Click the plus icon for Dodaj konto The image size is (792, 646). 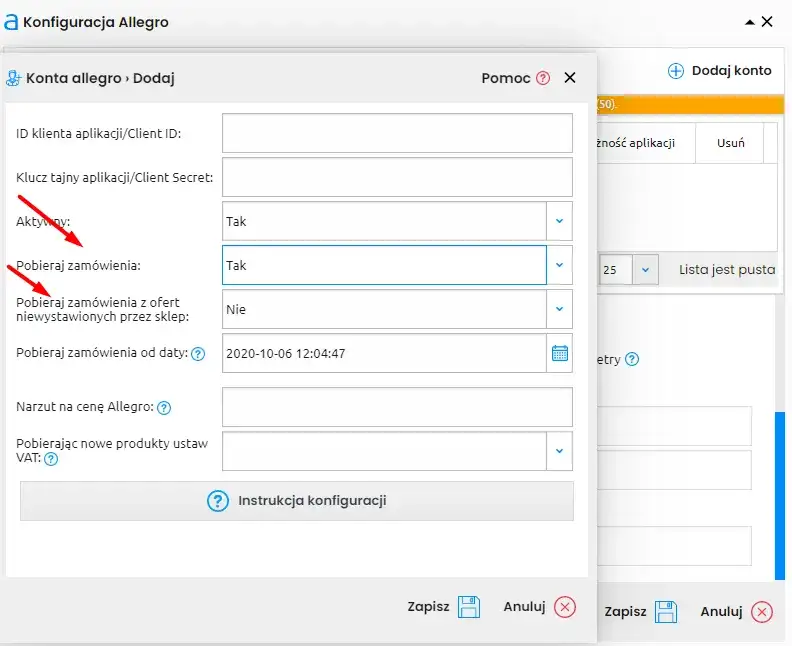[x=675, y=71]
